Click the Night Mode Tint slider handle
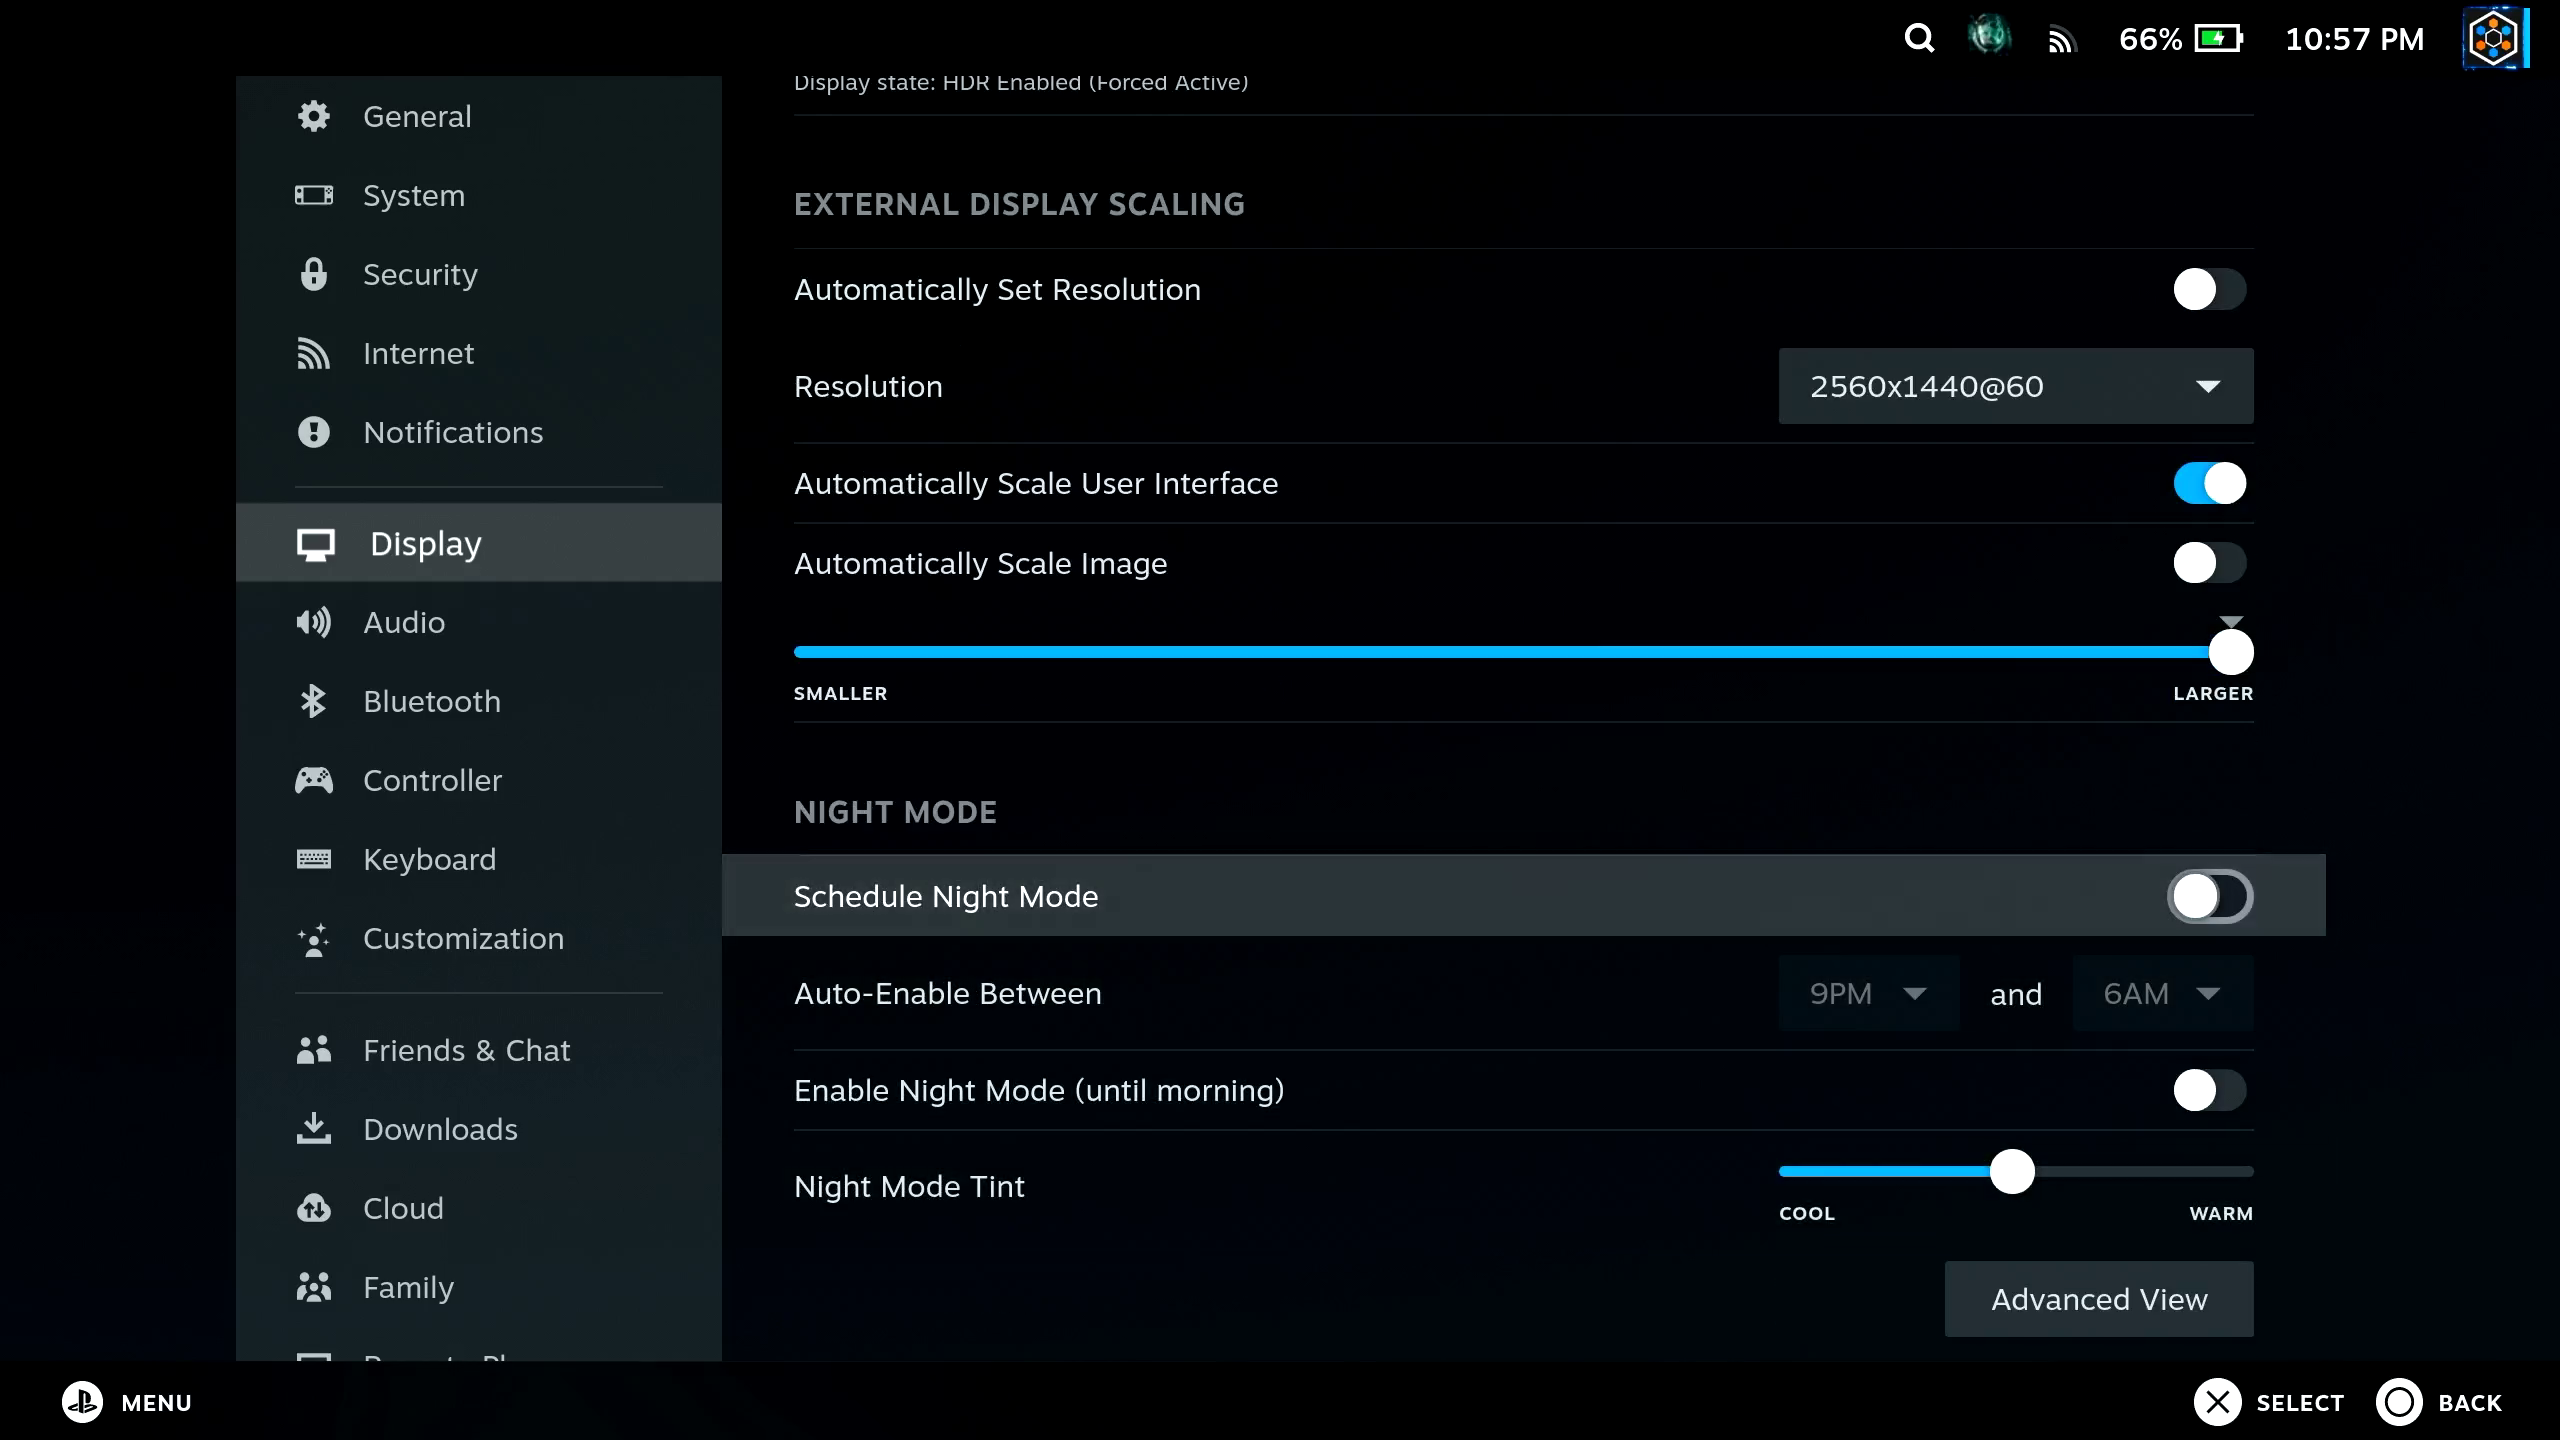This screenshot has height=1440, width=2560. [x=2012, y=1171]
